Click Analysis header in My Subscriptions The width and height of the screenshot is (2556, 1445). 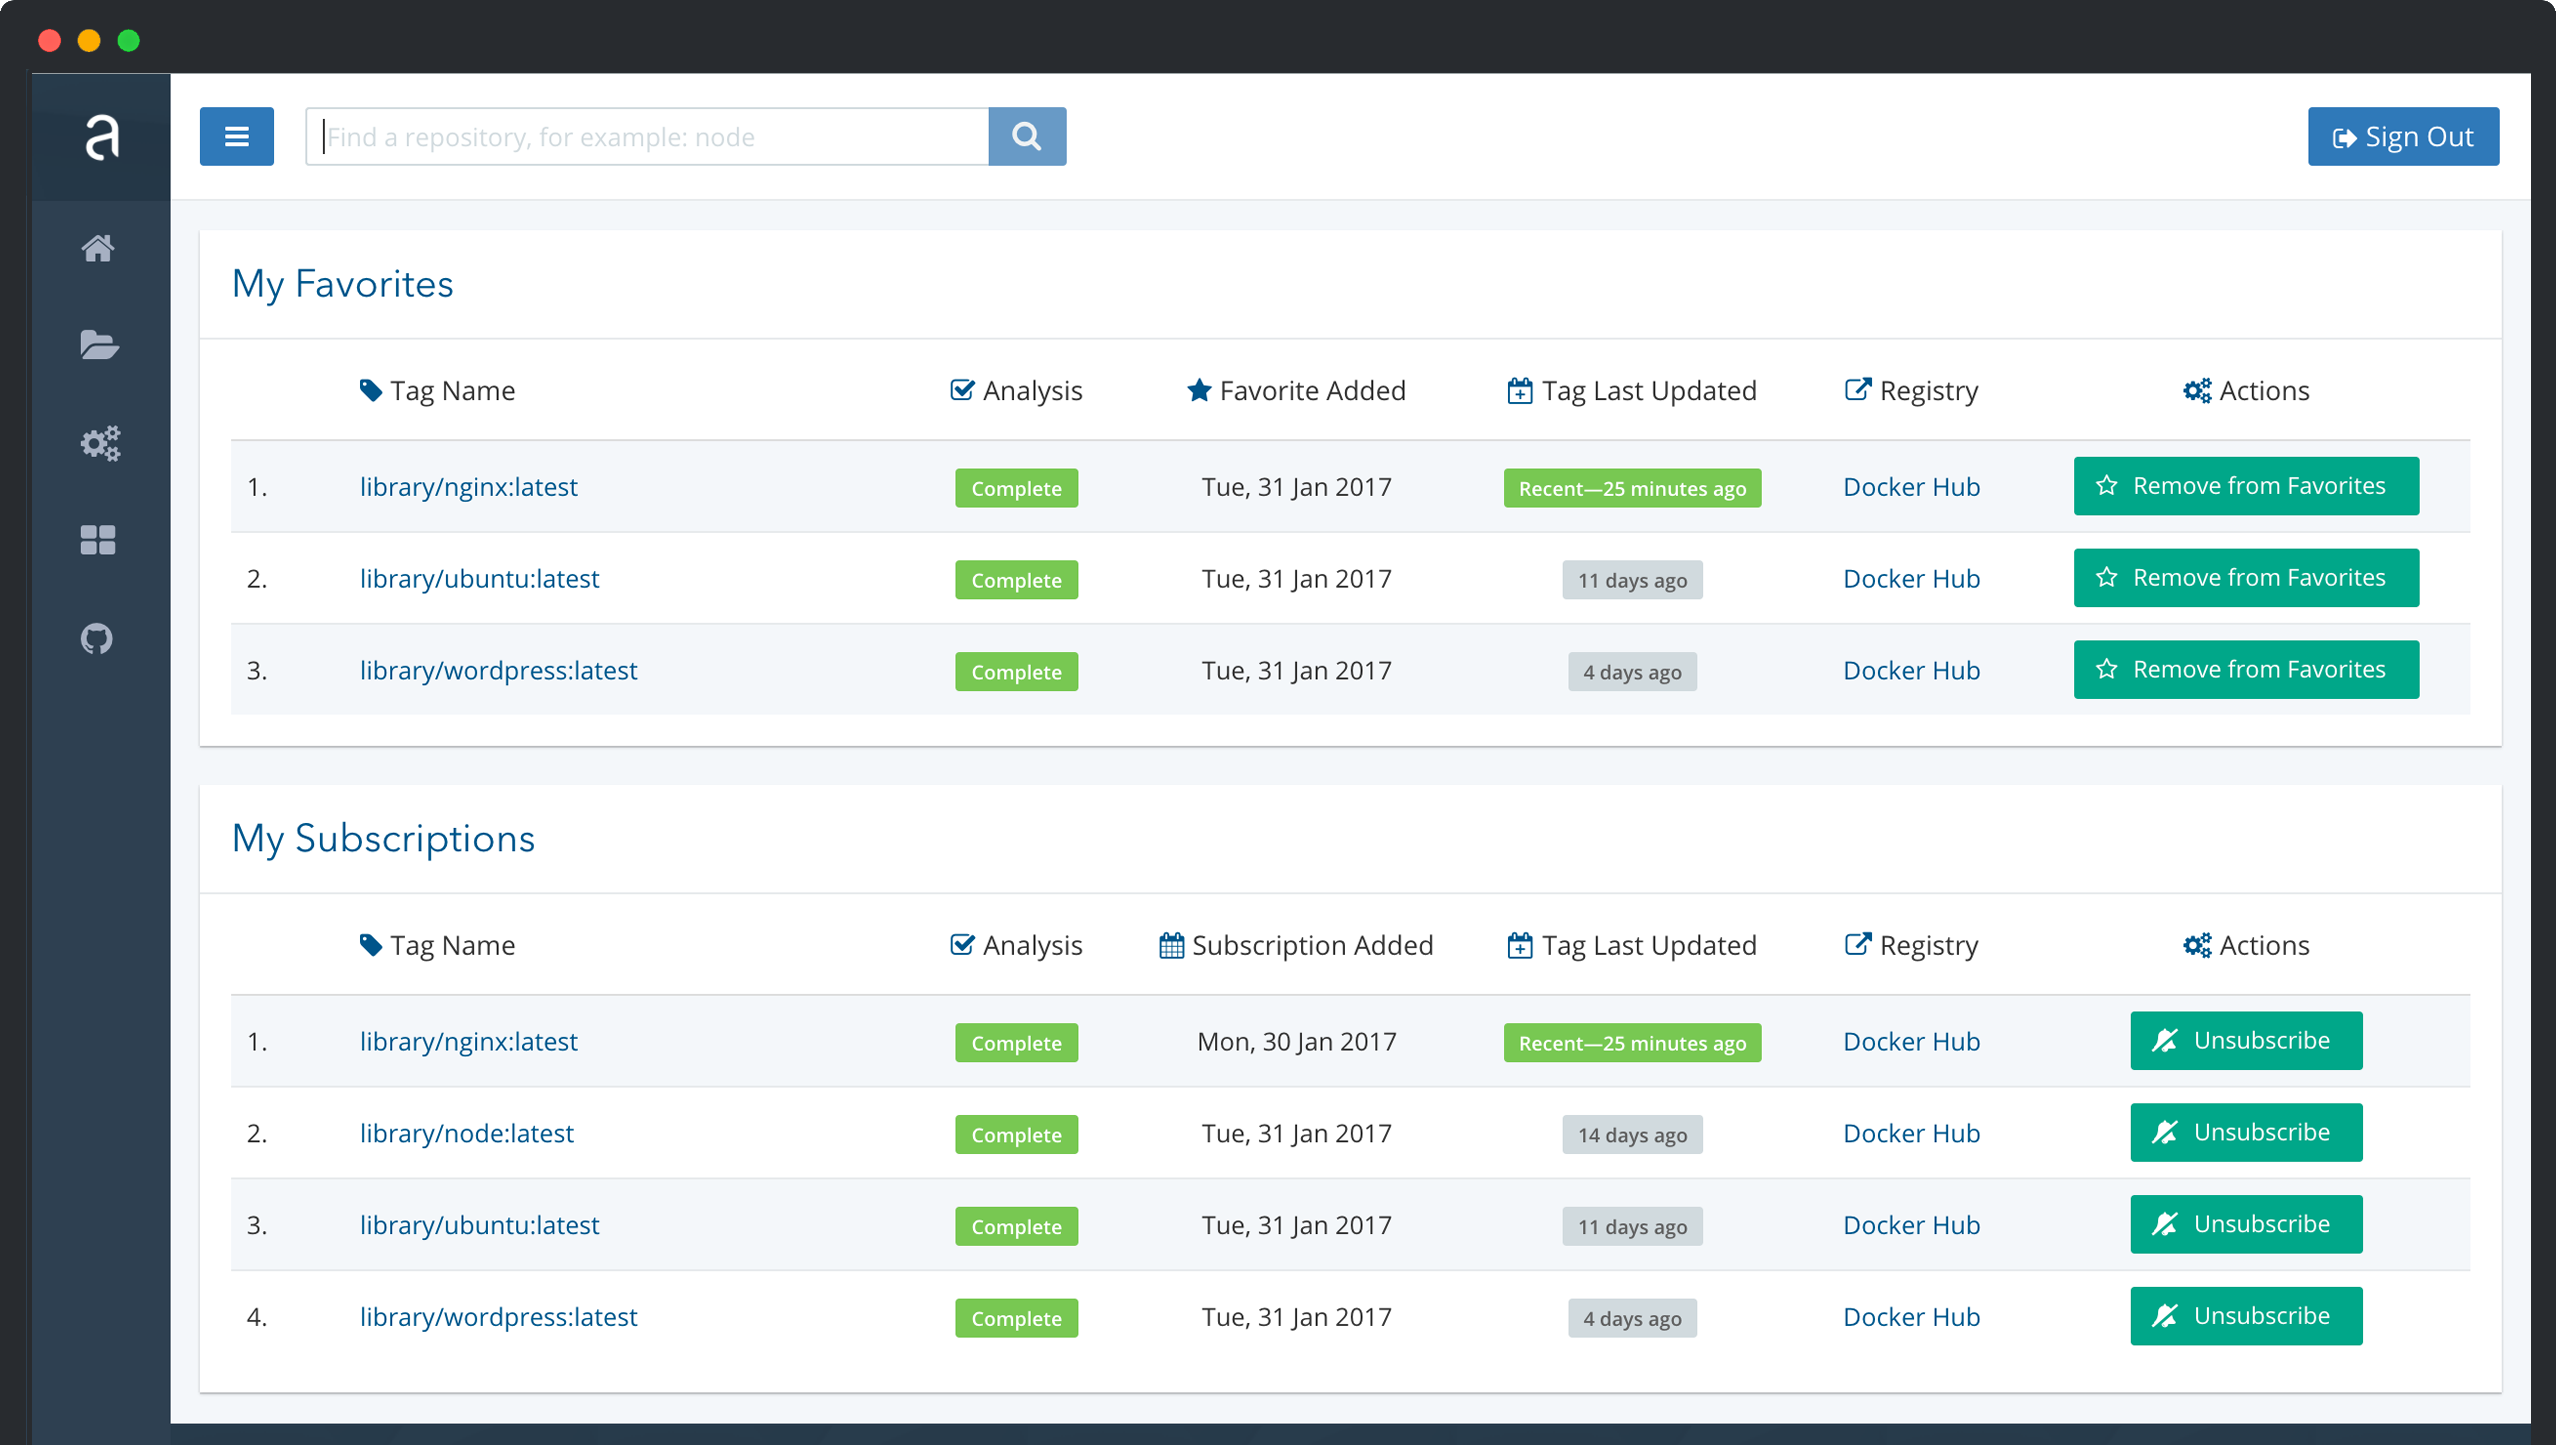pos(1016,945)
